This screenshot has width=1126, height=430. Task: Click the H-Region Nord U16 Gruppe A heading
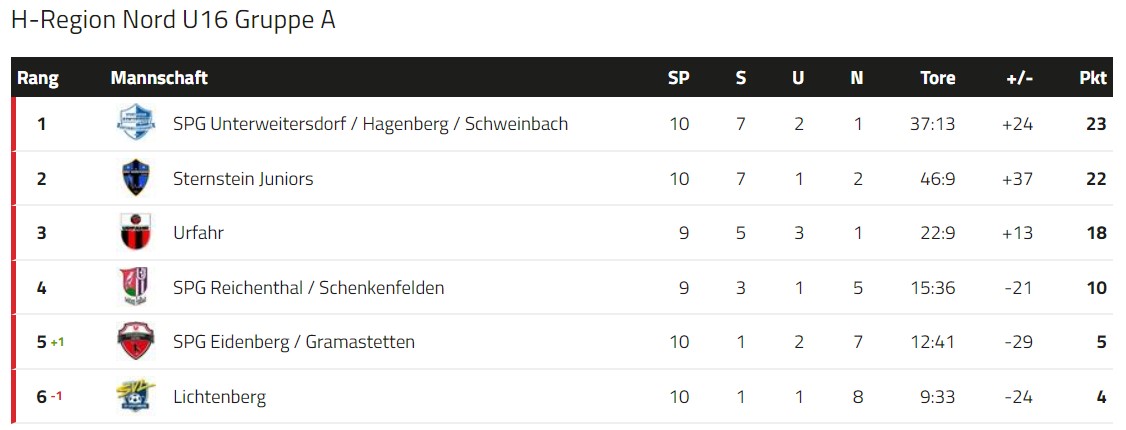tap(173, 20)
